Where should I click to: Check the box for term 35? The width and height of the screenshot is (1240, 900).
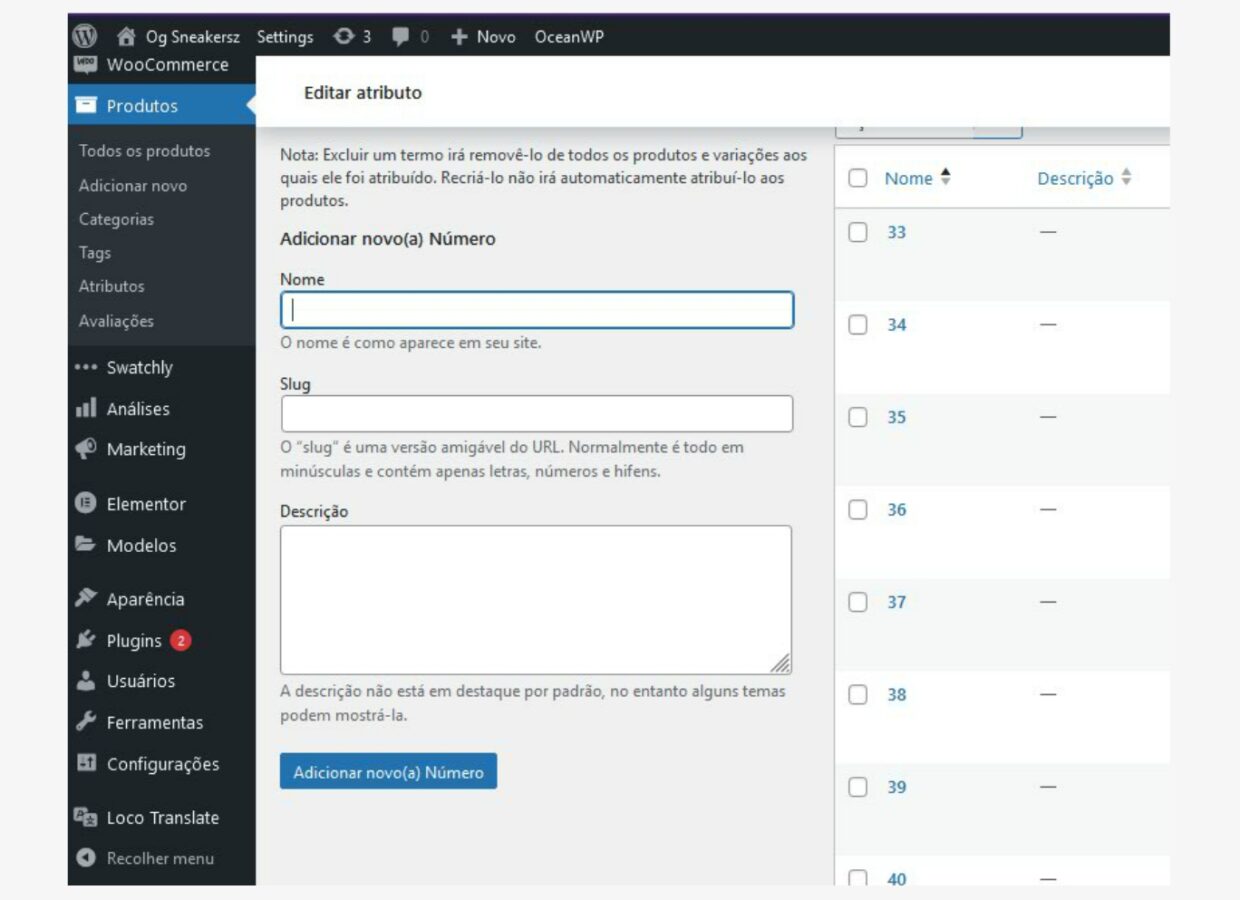[858, 417]
